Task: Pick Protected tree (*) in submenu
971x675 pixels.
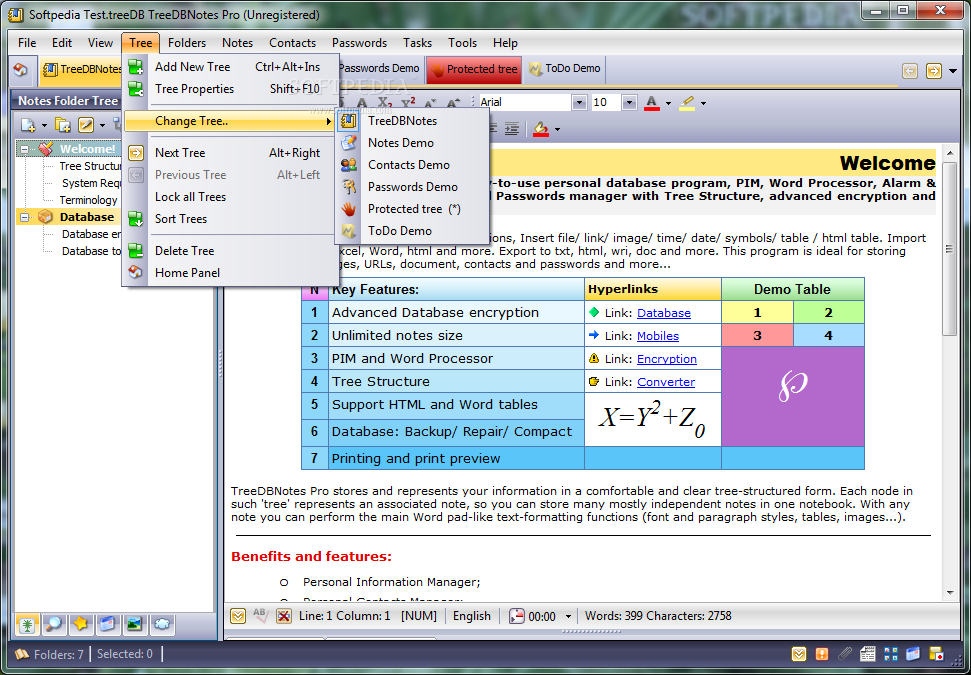Action: [412, 209]
